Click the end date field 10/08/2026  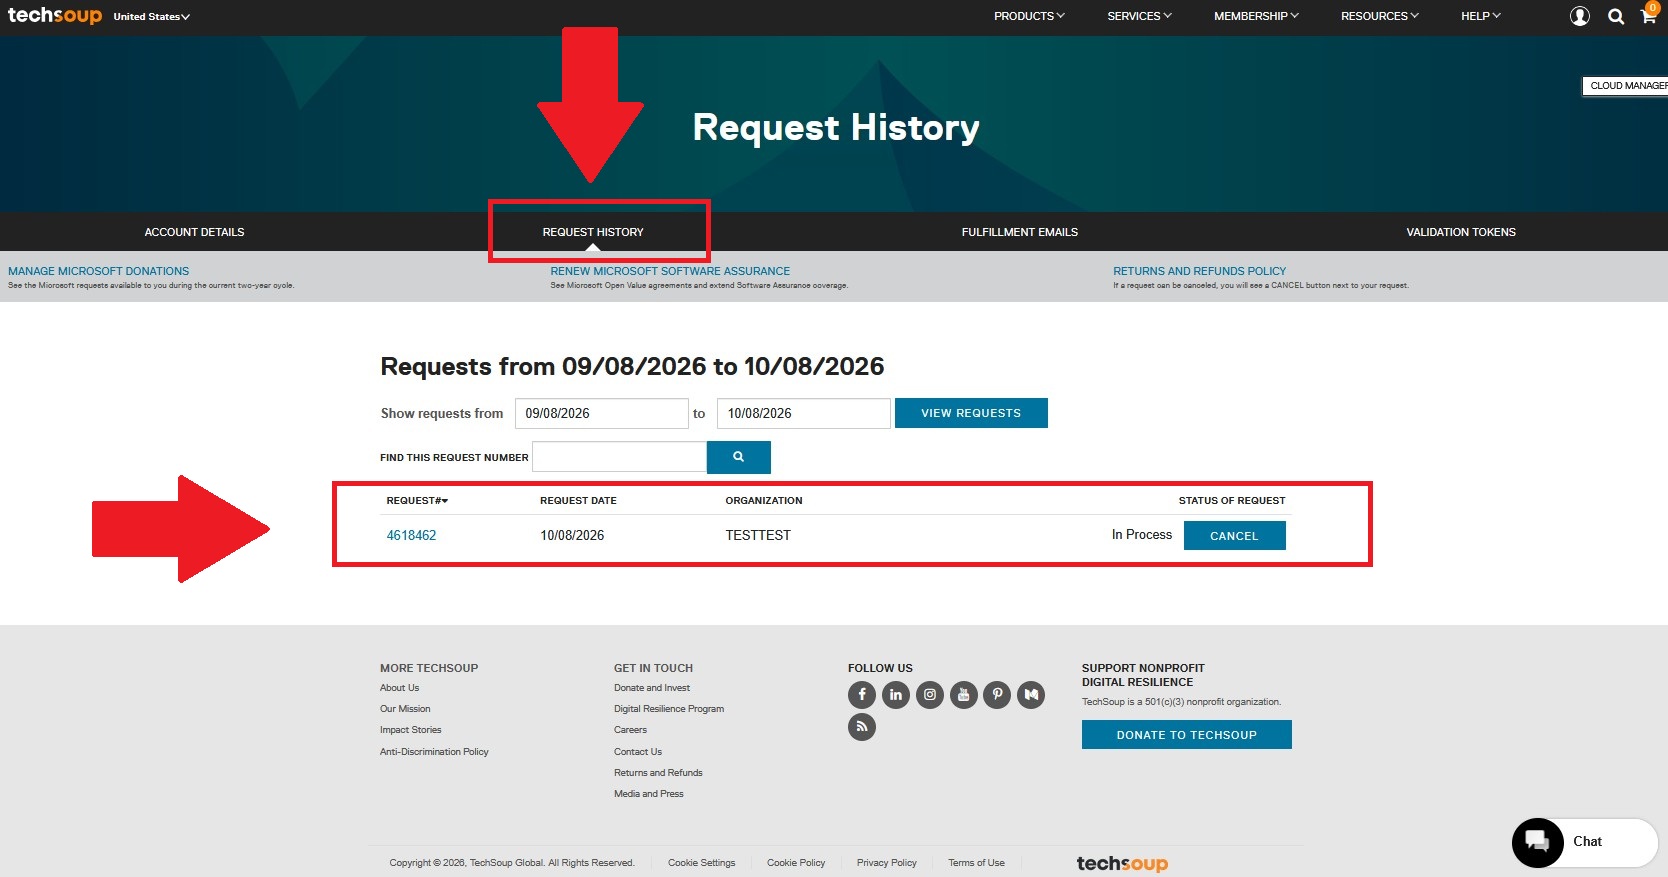click(803, 413)
